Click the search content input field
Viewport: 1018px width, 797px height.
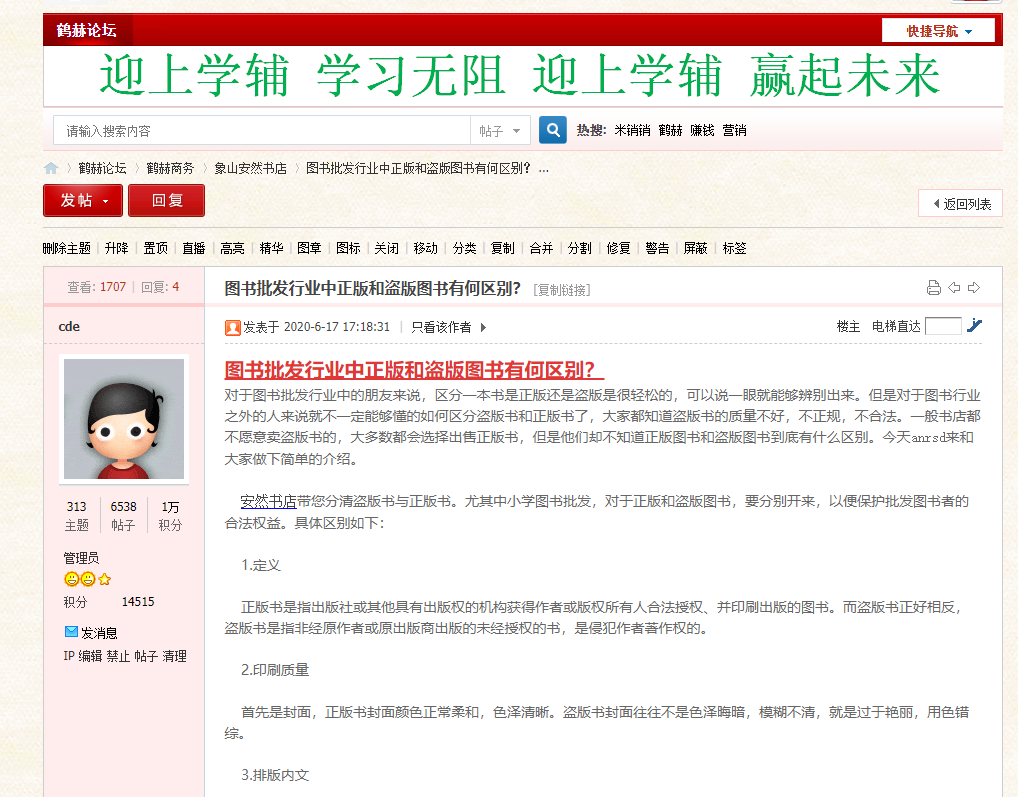pos(262,131)
